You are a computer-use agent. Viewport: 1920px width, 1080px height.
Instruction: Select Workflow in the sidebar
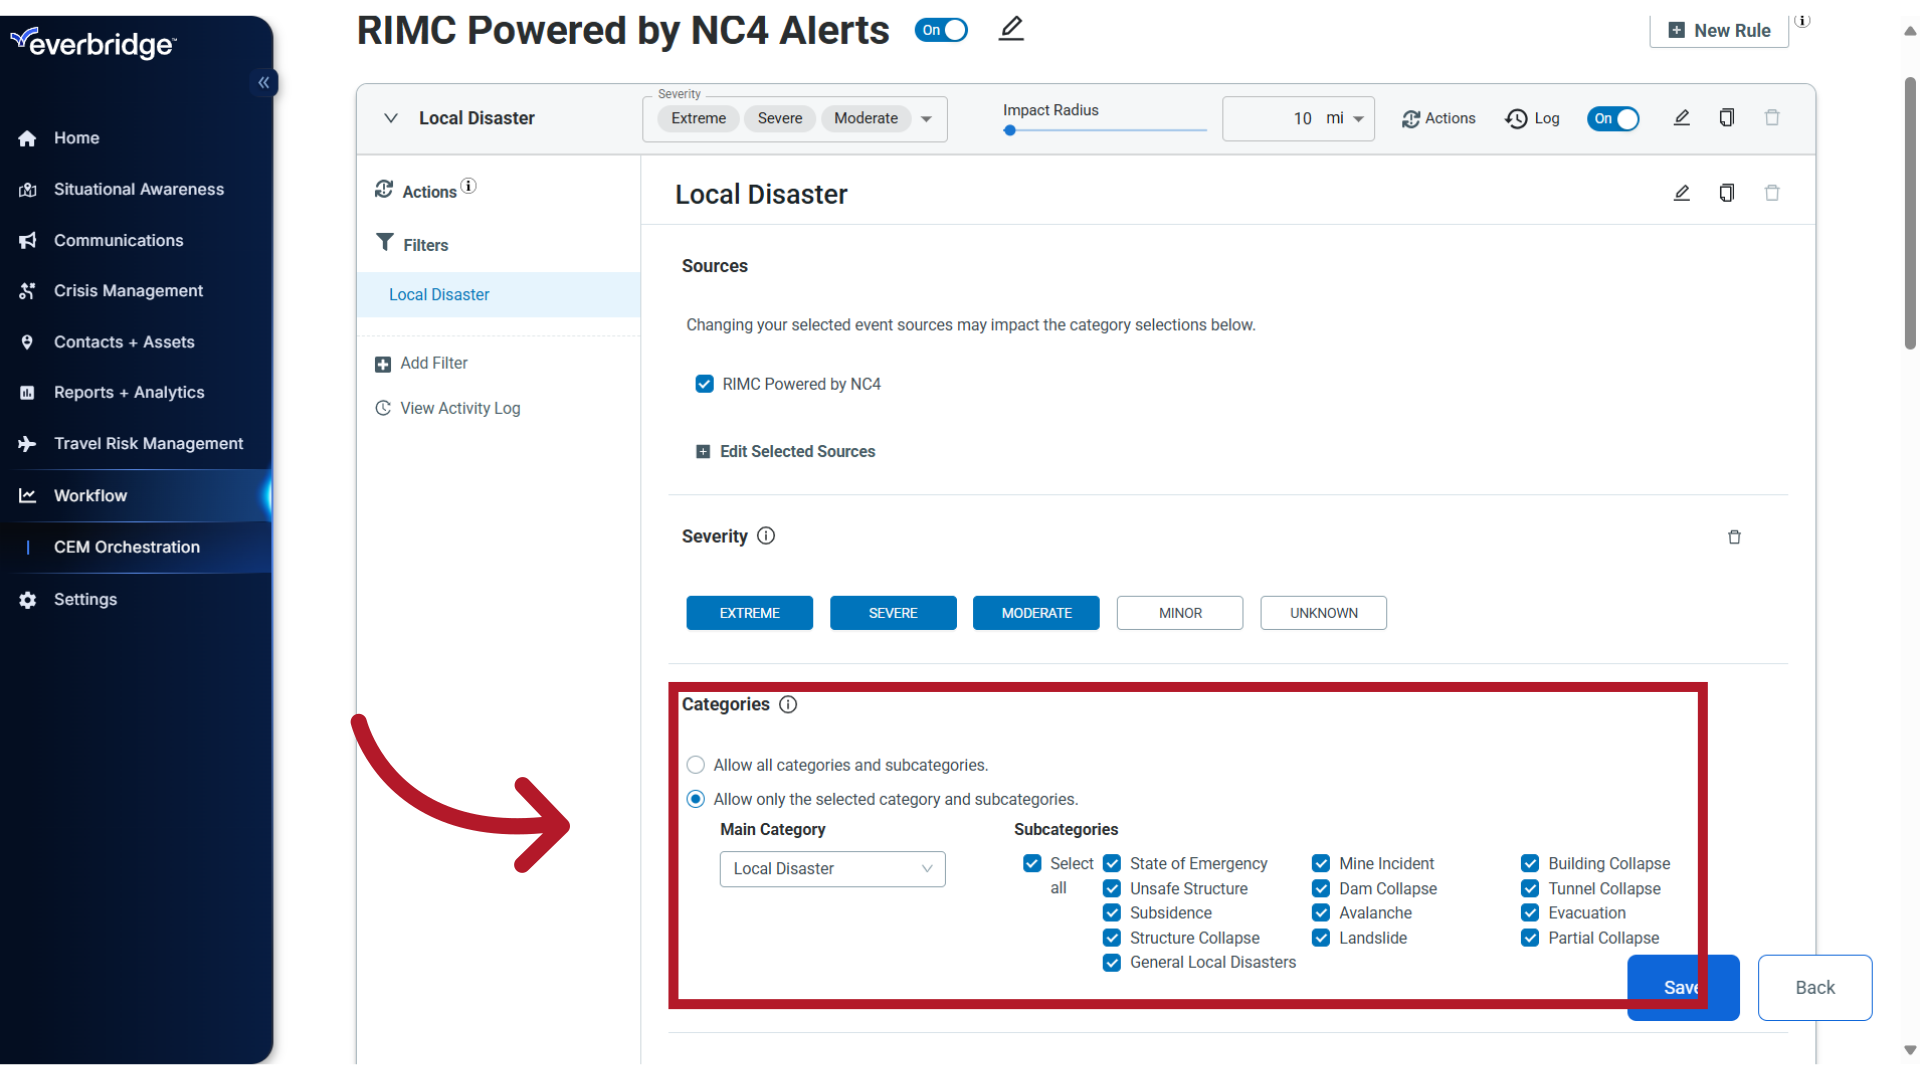136,496
